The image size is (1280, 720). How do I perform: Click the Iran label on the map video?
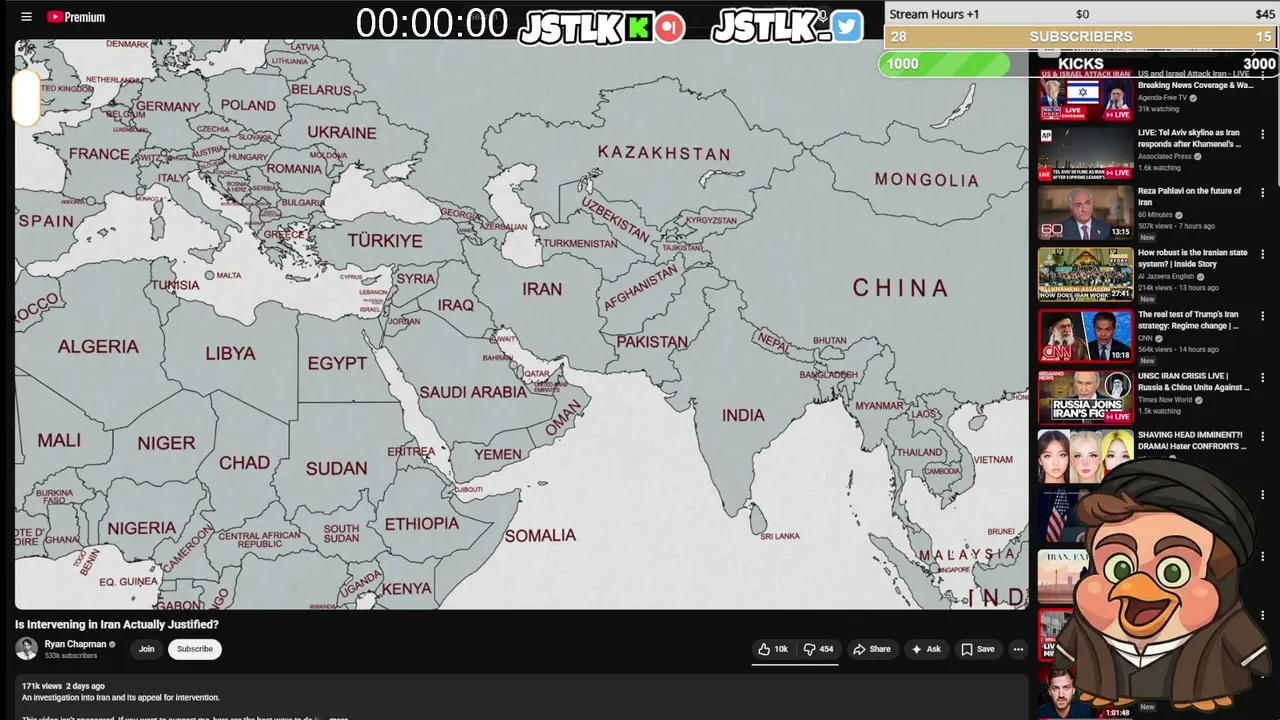point(542,289)
